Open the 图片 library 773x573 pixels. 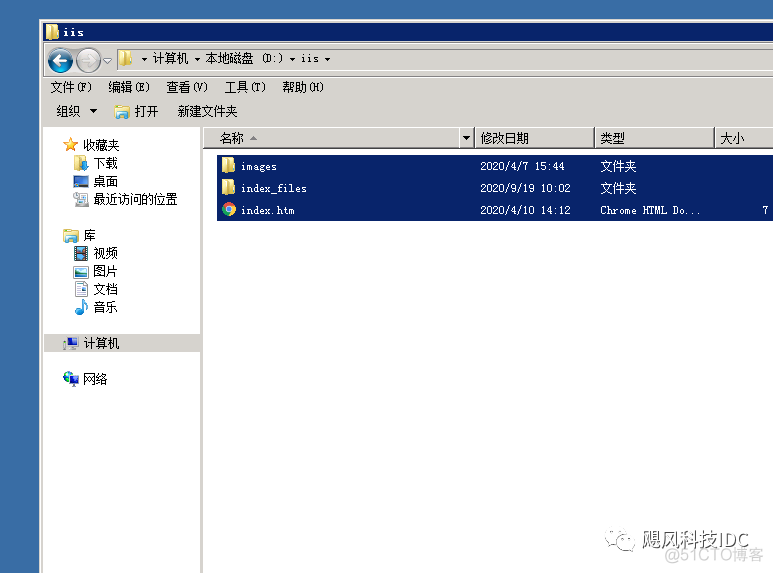105,271
